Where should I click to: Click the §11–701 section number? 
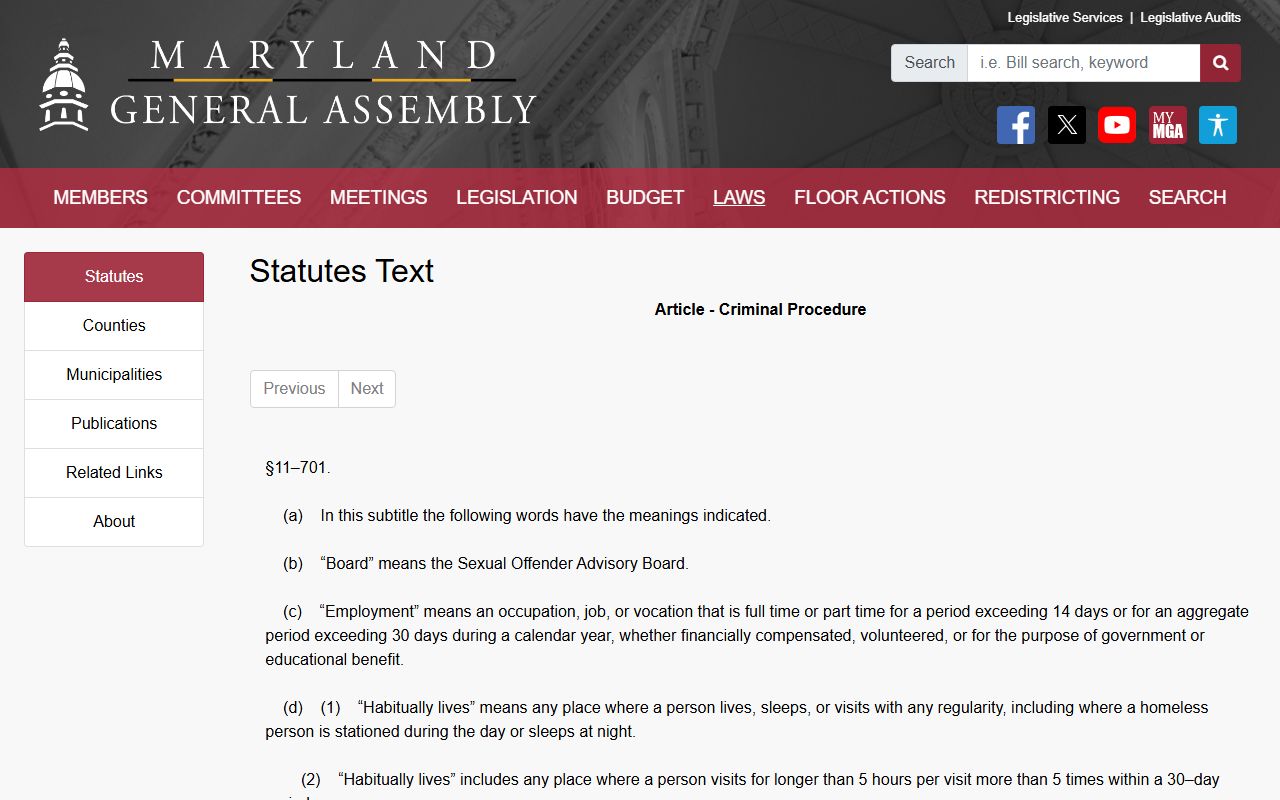298,468
